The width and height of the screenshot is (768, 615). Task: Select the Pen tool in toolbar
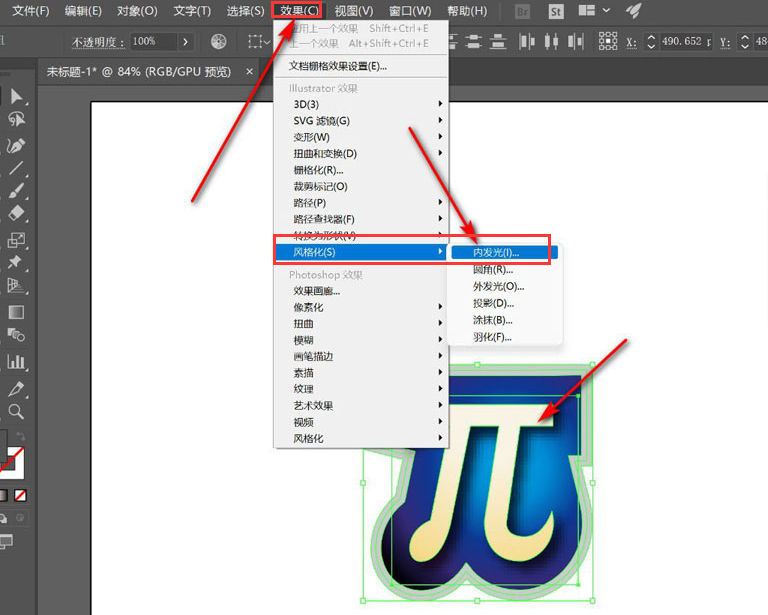(16, 145)
